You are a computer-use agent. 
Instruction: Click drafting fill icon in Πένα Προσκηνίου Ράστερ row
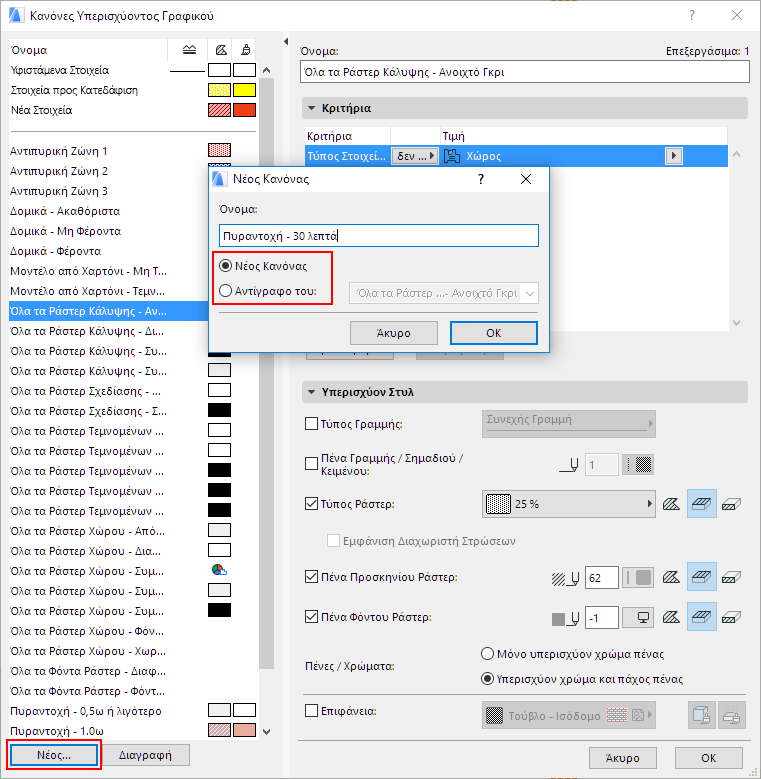(671, 577)
